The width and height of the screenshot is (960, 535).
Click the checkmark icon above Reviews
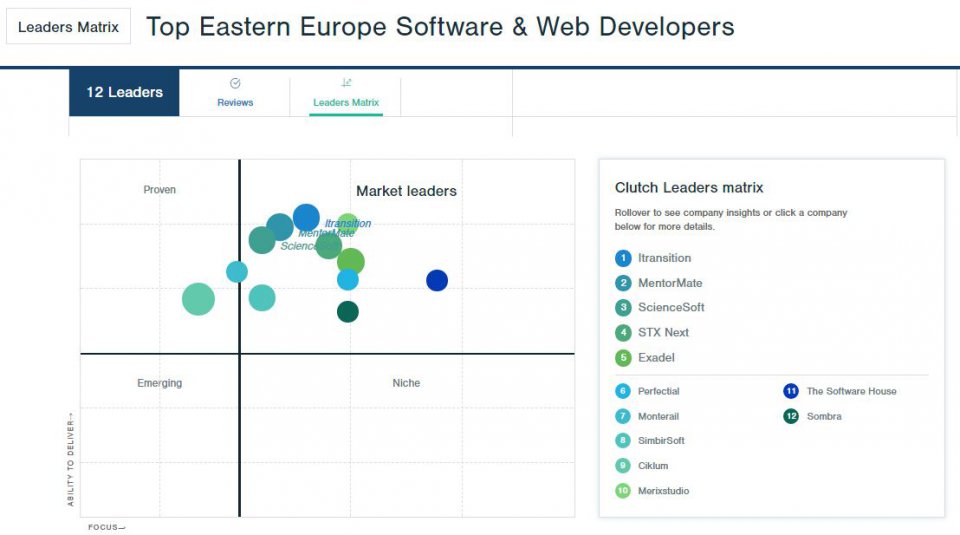235,84
